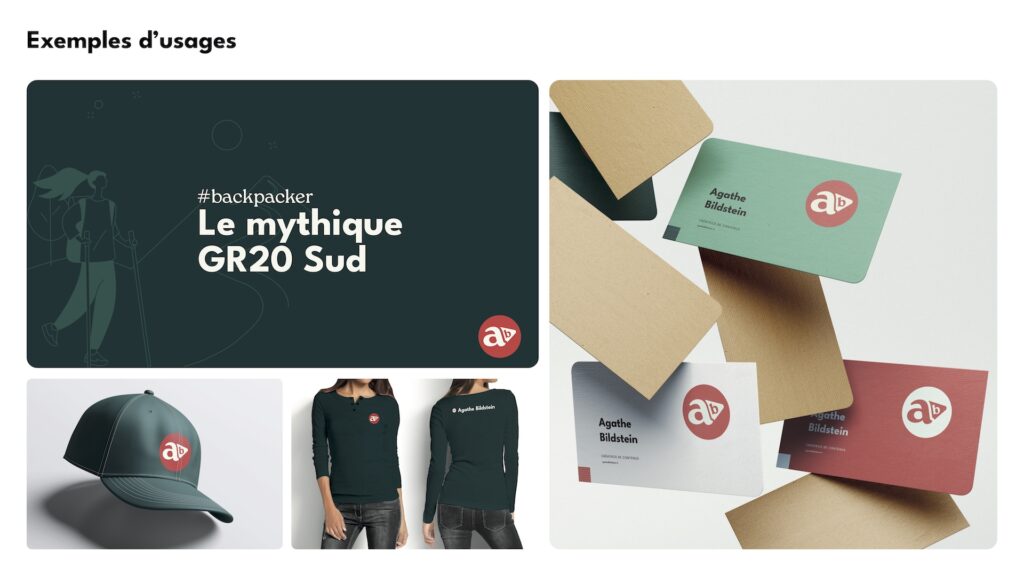Click the red logo on the dark banner
The height and width of the screenshot is (576, 1024).
(x=500, y=336)
